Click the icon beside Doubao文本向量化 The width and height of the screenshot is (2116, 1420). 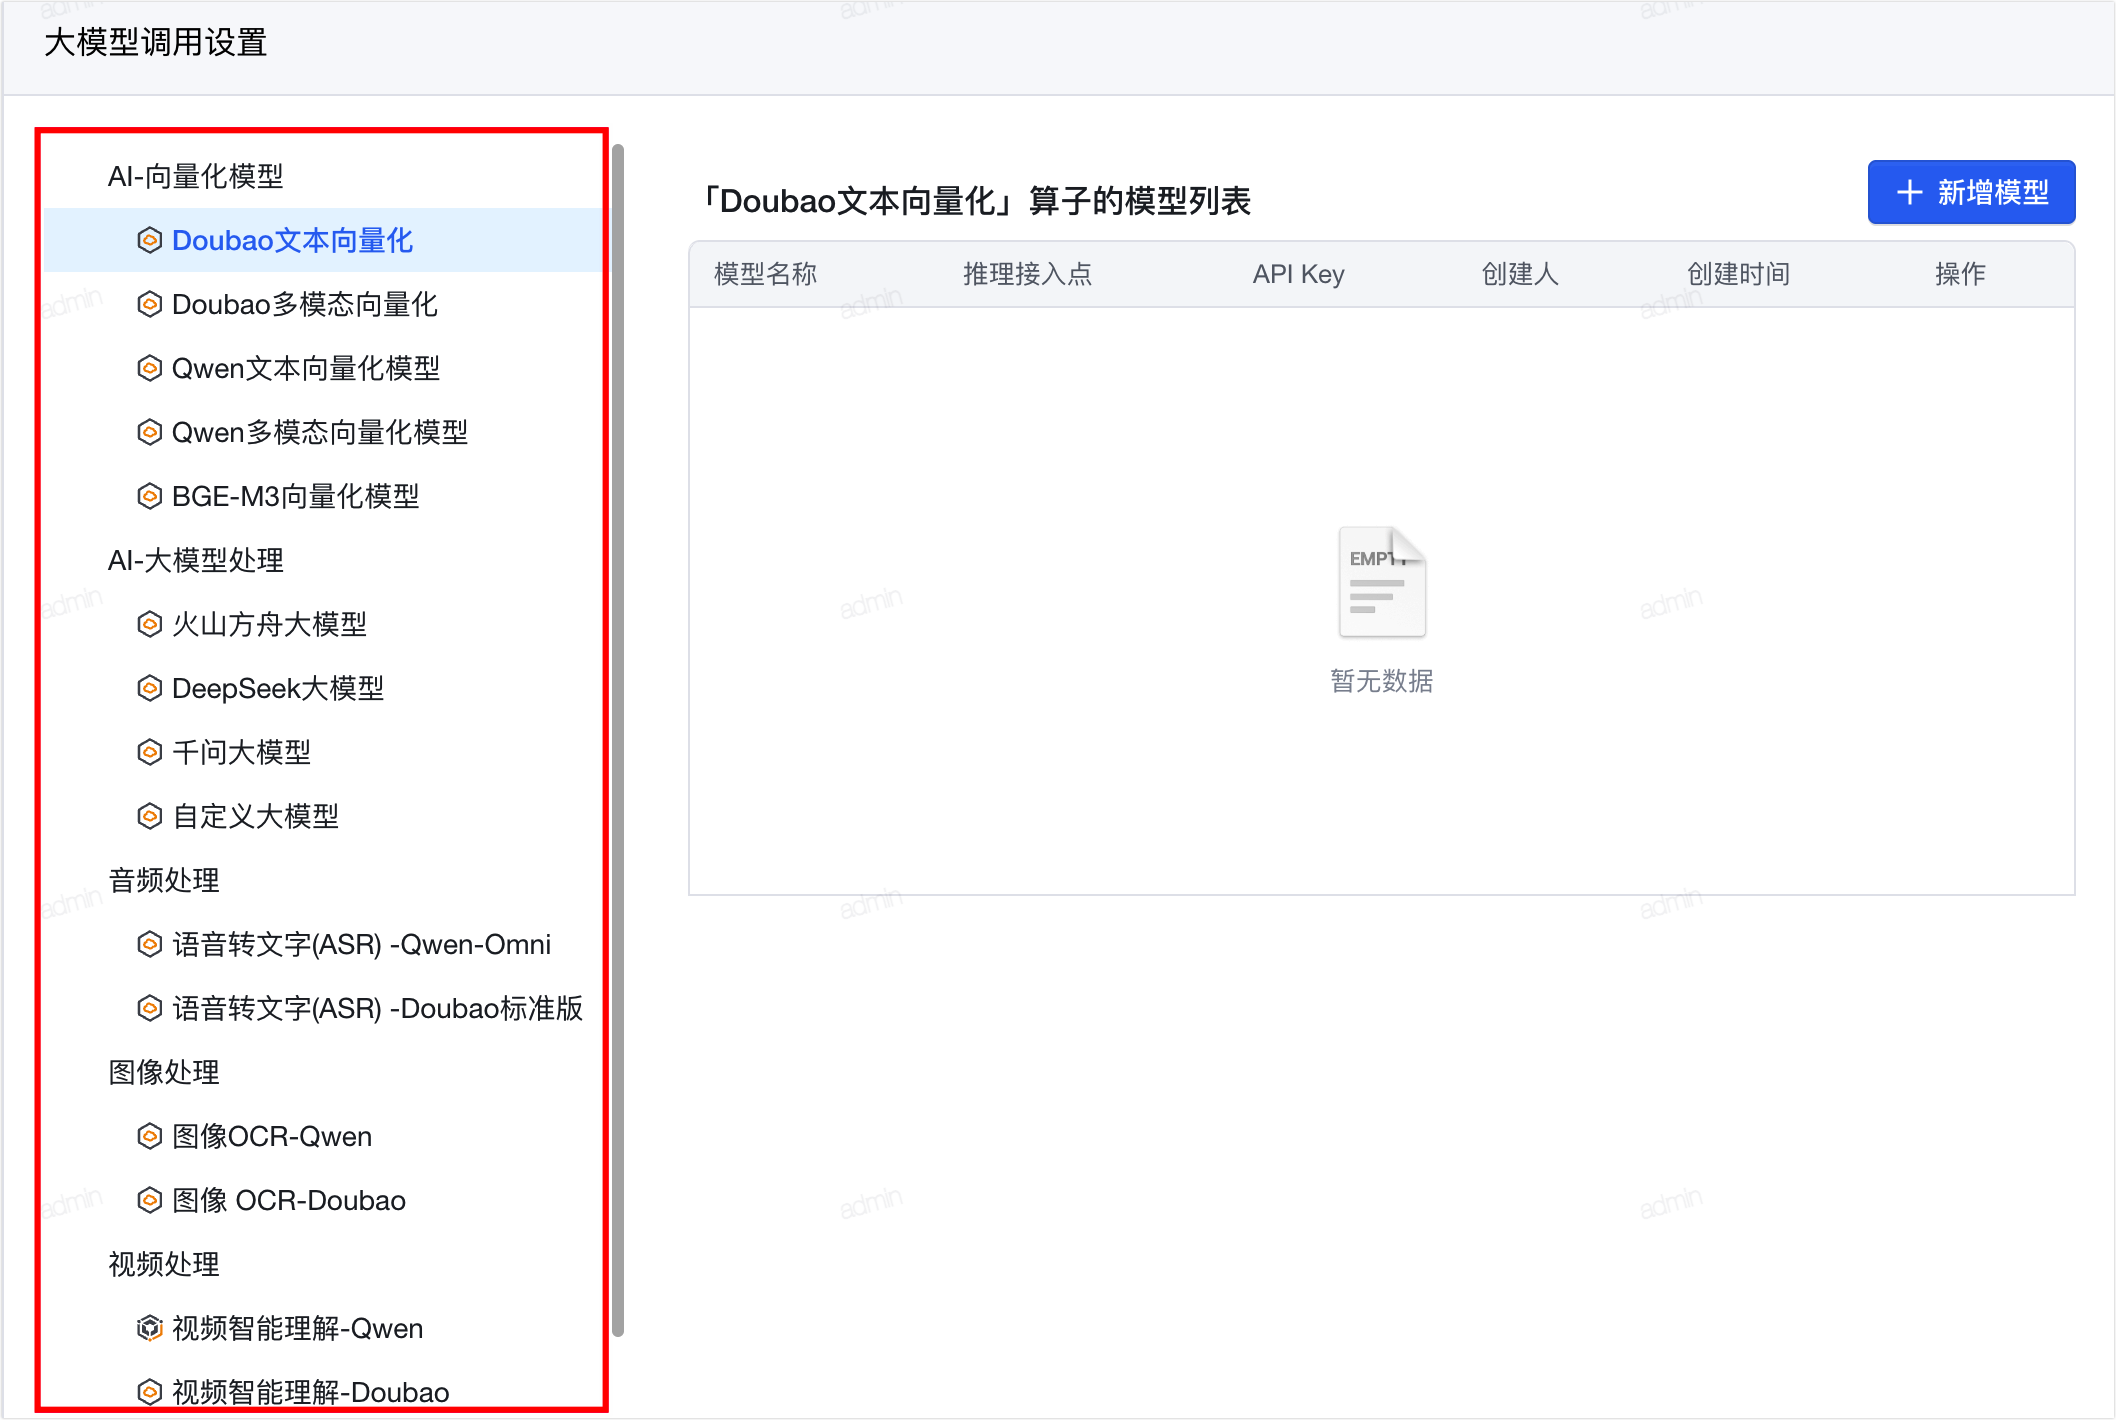tap(149, 240)
